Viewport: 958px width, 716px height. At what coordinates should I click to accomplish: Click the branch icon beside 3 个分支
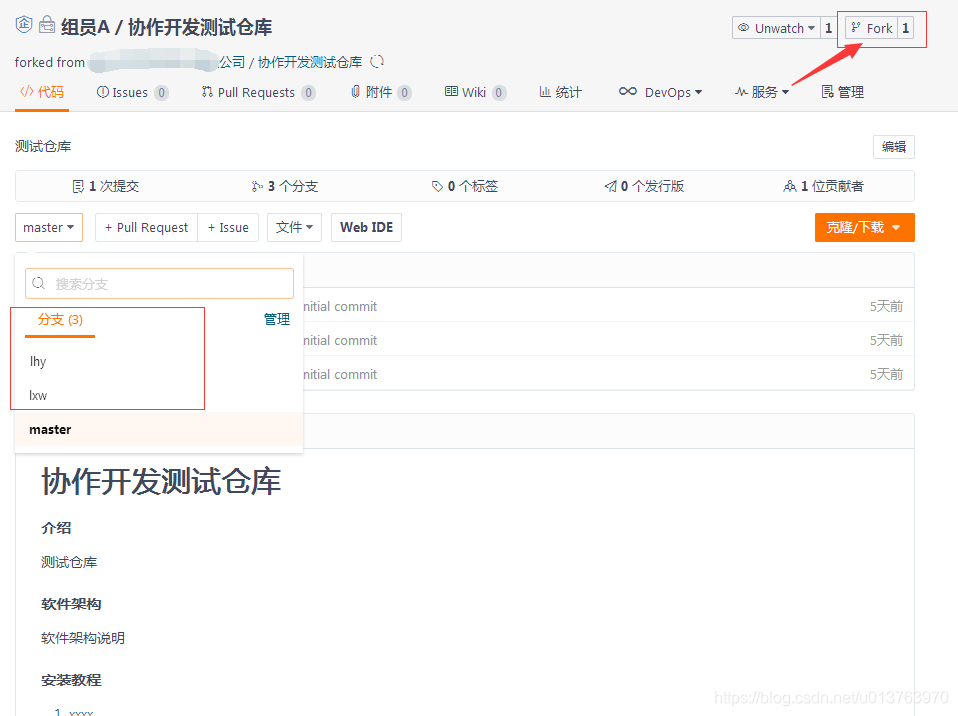pos(257,186)
